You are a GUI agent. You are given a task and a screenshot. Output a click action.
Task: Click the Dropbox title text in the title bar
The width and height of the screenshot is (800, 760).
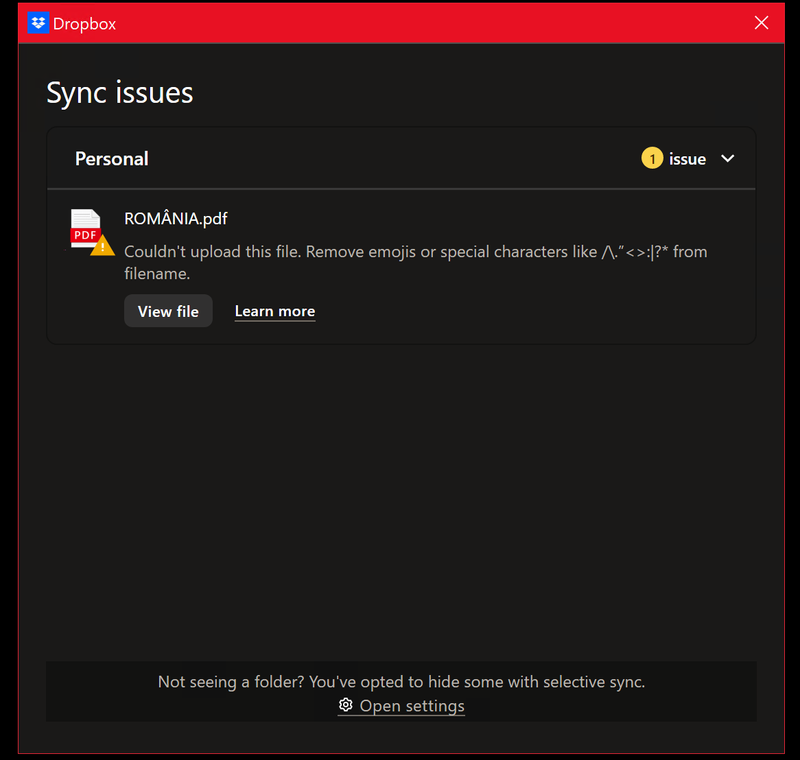click(84, 23)
